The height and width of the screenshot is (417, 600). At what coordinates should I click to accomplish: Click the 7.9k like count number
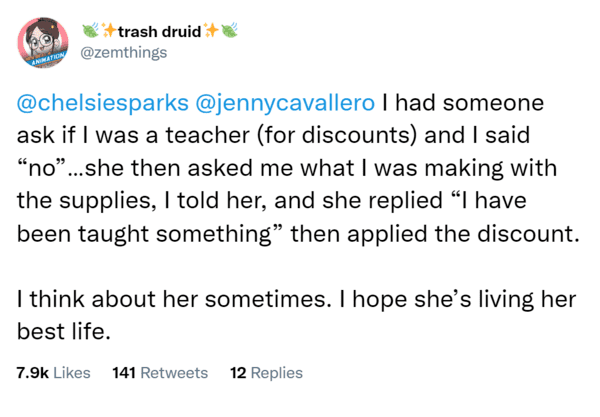click(33, 373)
